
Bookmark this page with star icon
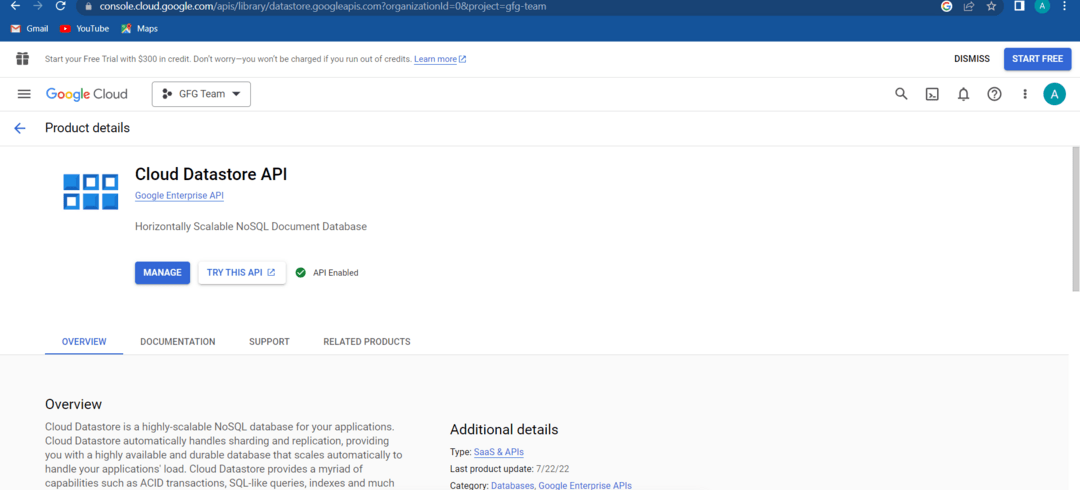pyautogui.click(x=991, y=6)
